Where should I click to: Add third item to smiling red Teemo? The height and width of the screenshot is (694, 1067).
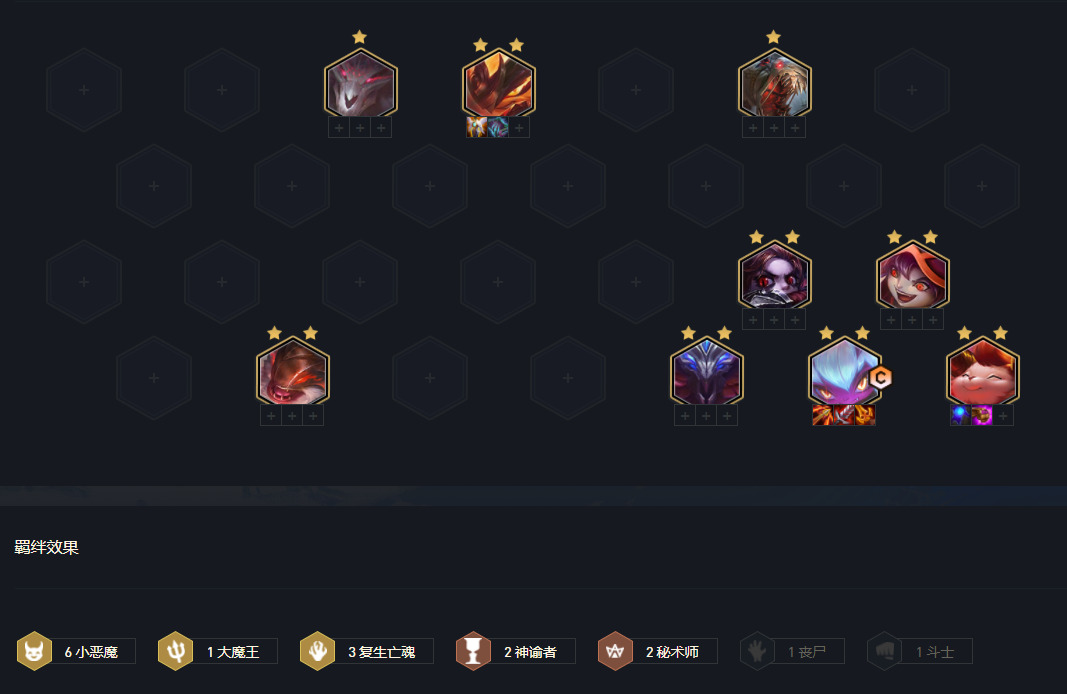pyautogui.click(x=1003, y=415)
